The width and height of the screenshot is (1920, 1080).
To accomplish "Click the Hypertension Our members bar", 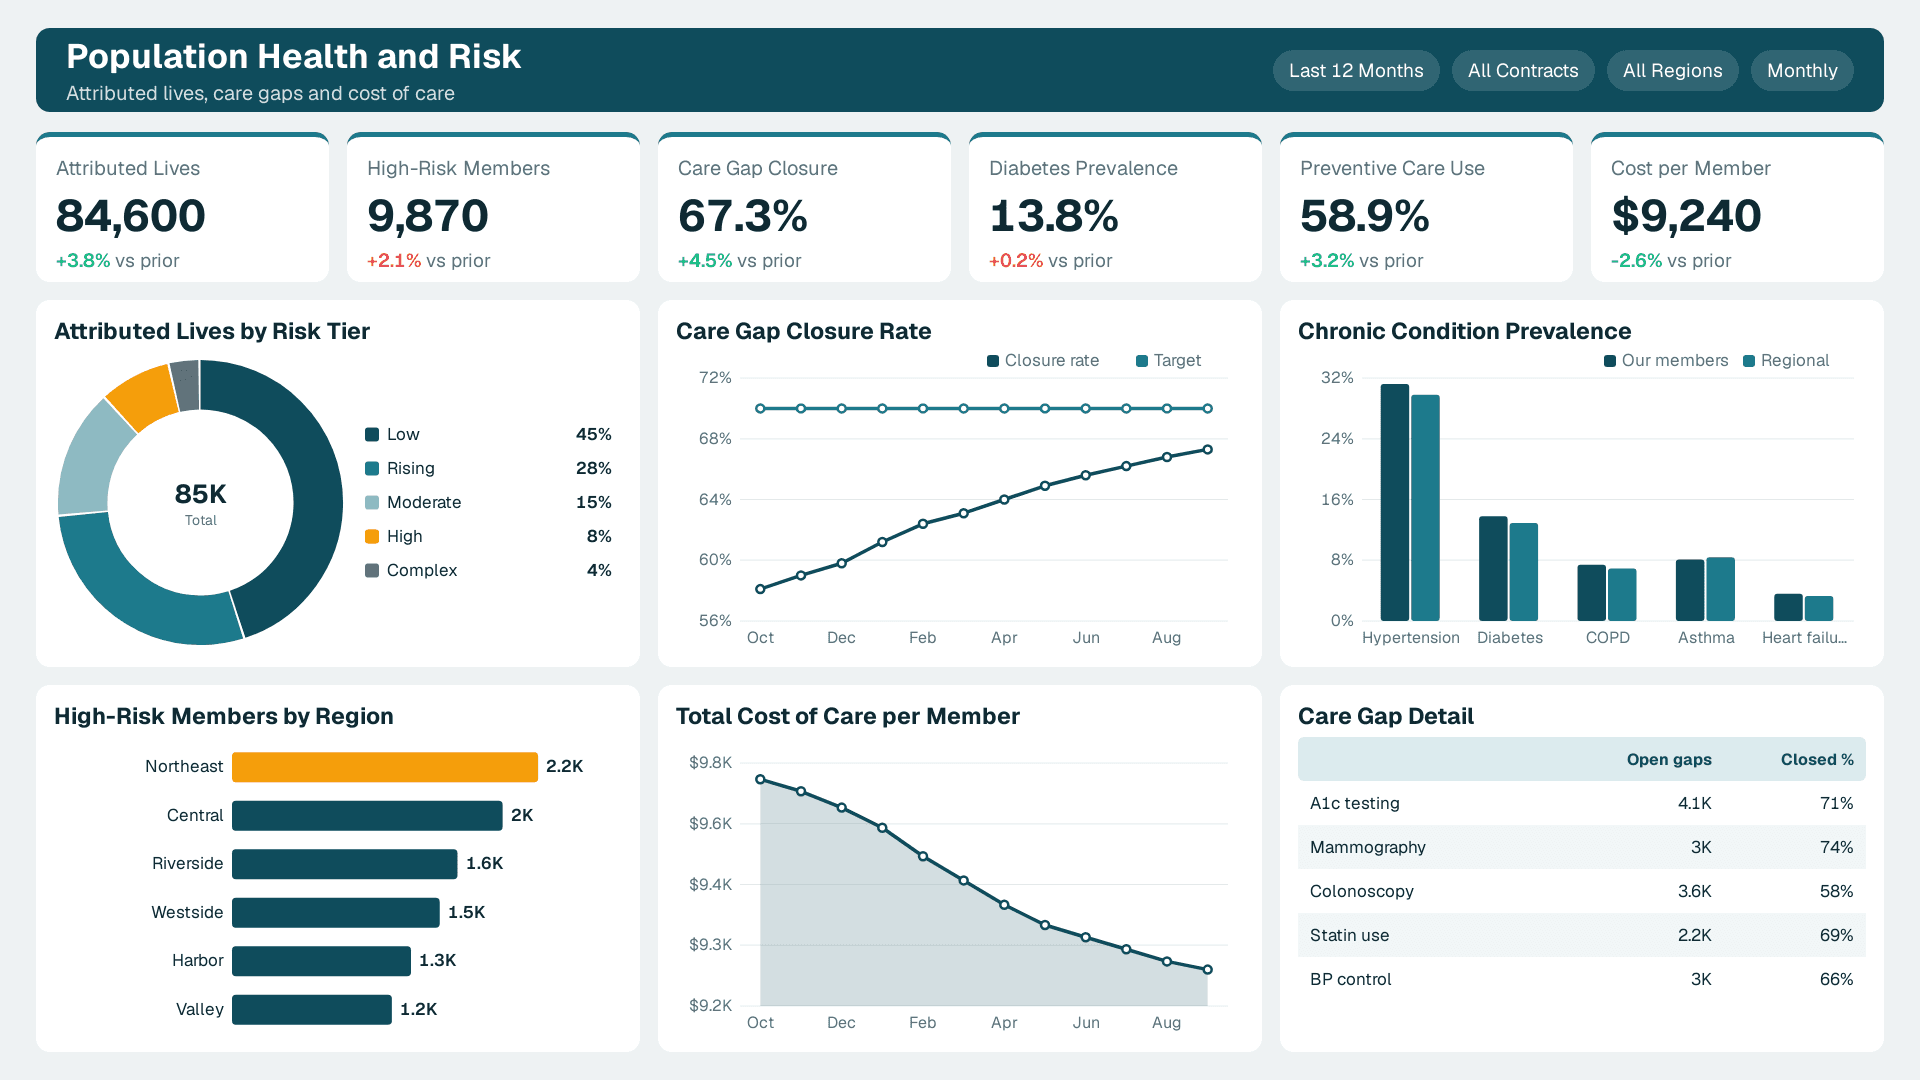I will pyautogui.click(x=1395, y=502).
